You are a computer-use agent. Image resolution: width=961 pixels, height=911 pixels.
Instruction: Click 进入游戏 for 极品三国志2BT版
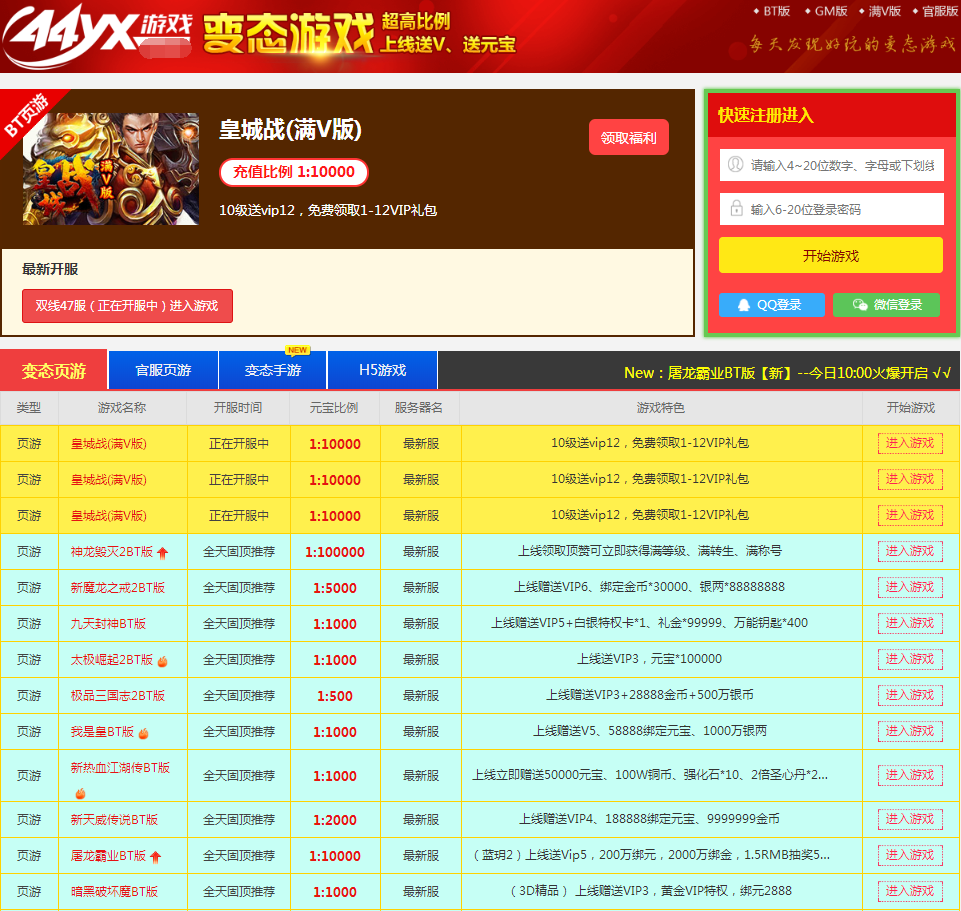coord(909,695)
